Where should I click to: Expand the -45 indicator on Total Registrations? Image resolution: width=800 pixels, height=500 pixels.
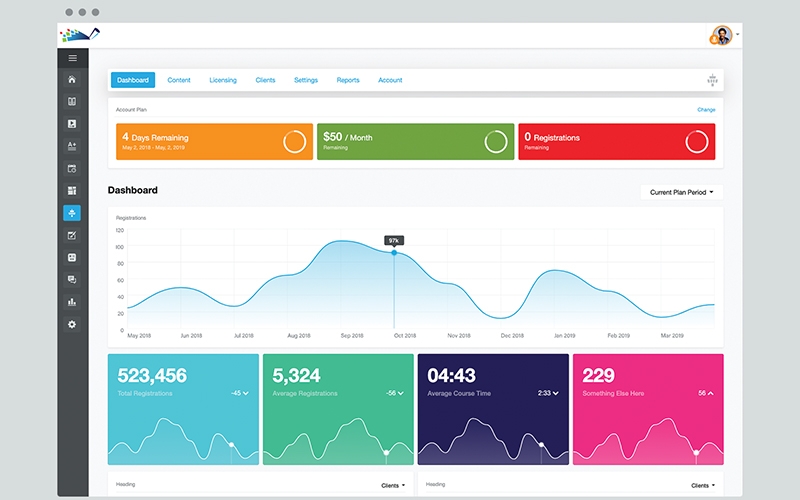(240, 393)
